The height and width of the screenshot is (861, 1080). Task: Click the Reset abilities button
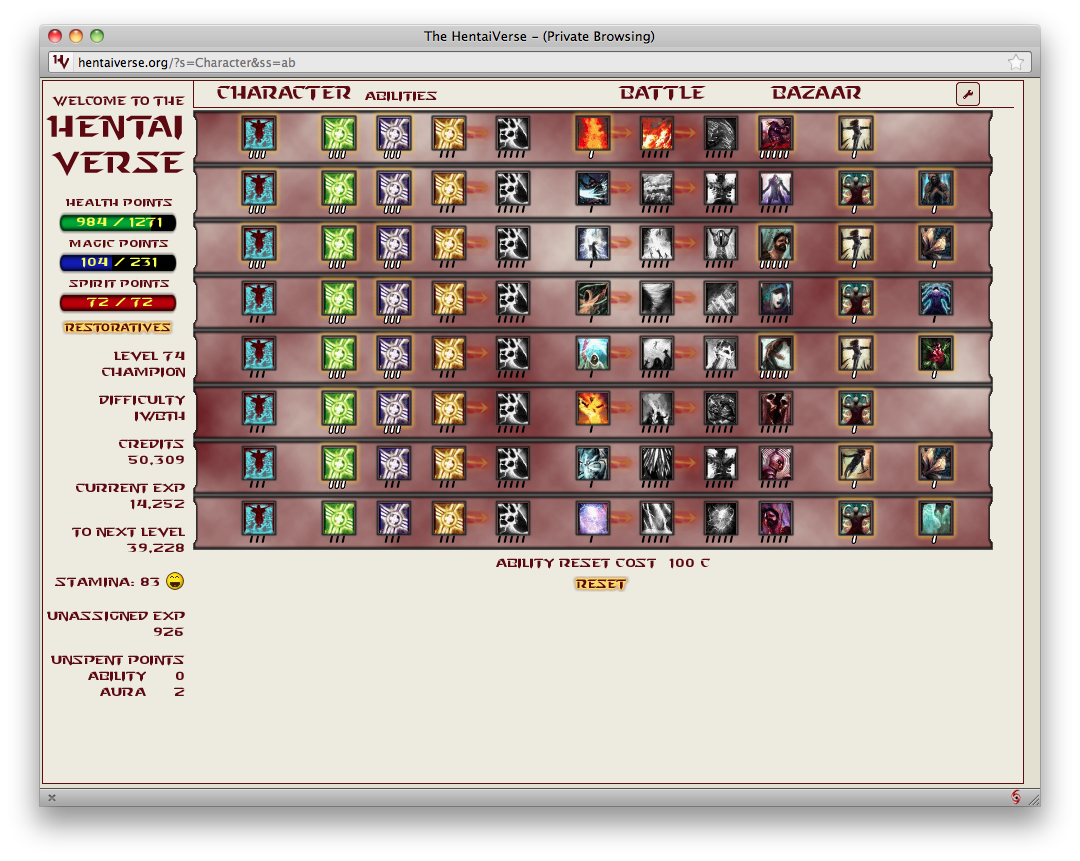pyautogui.click(x=601, y=584)
